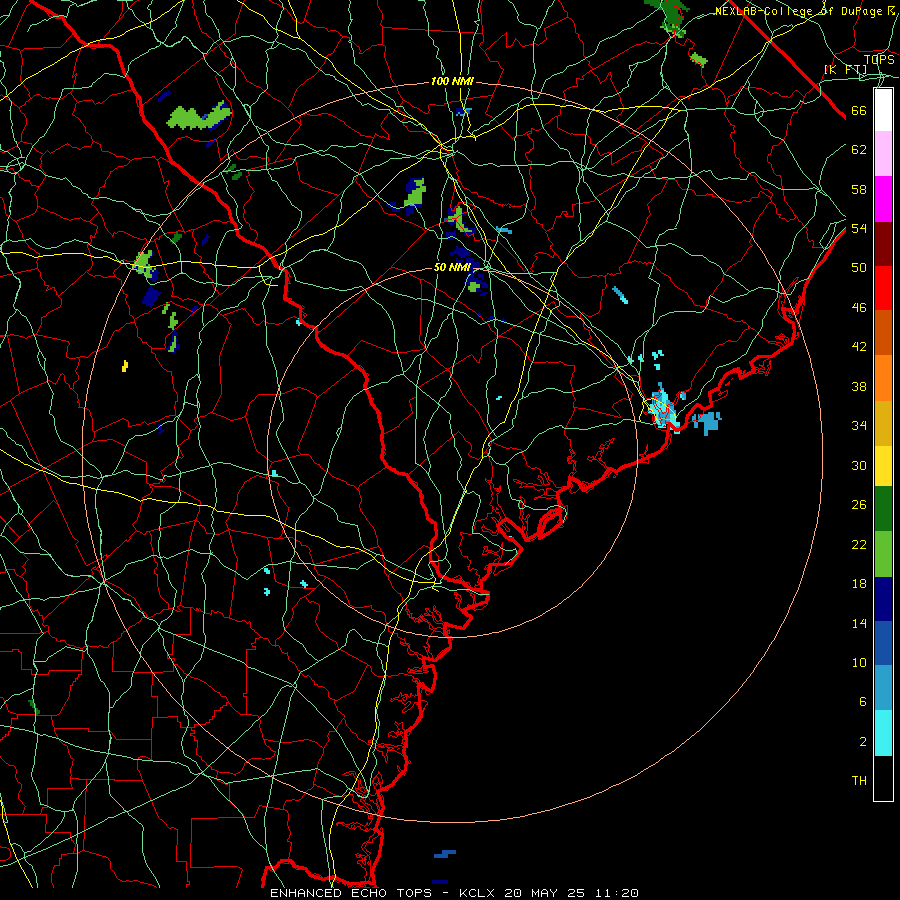Screen dimensions: 900x900
Task: Click the "TOPS" legend title
Action: click(x=879, y=60)
